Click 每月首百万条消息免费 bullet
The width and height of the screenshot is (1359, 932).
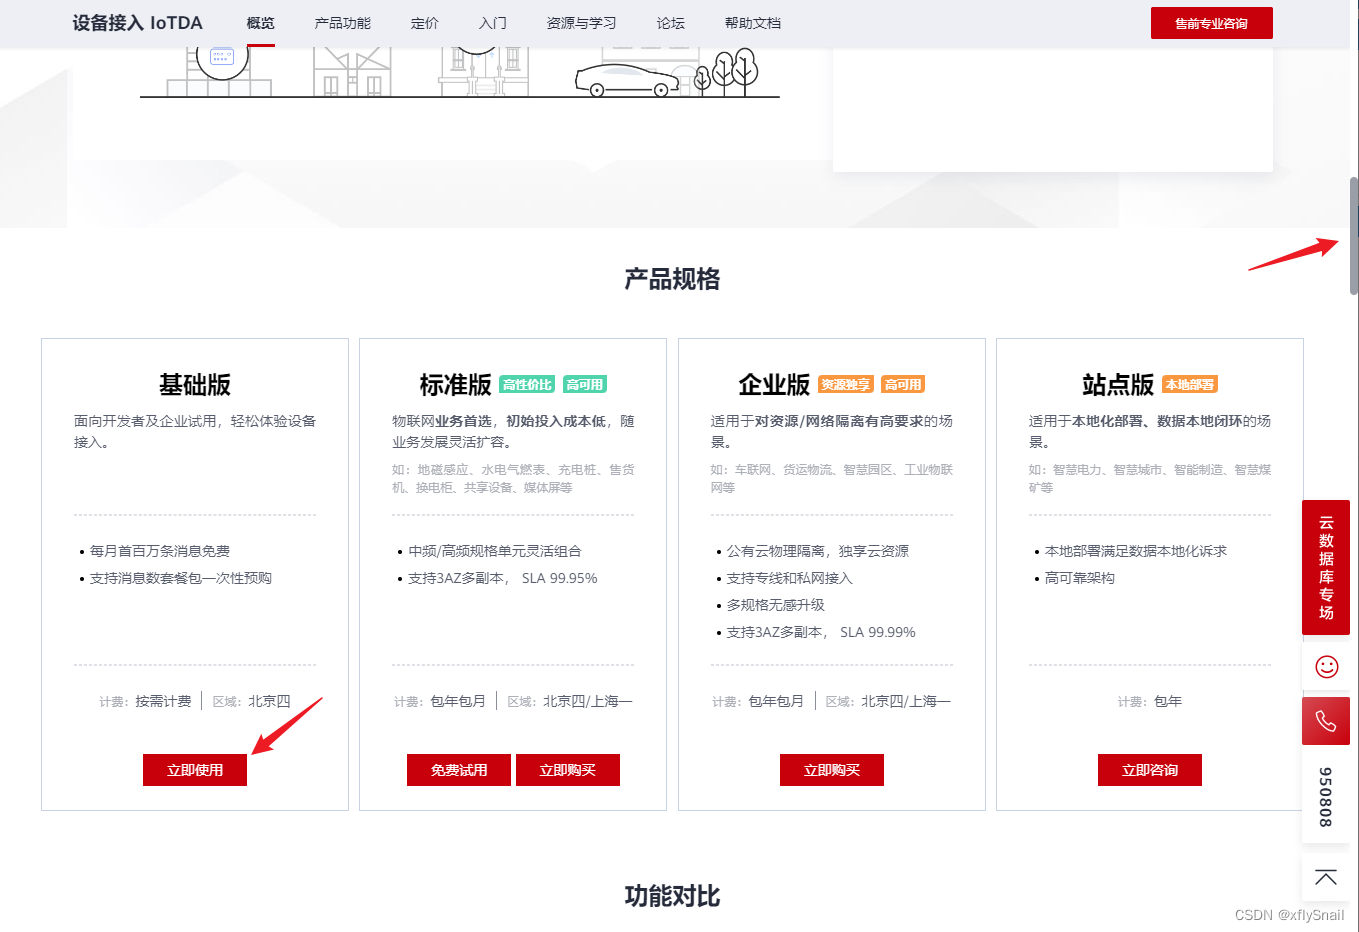[160, 551]
